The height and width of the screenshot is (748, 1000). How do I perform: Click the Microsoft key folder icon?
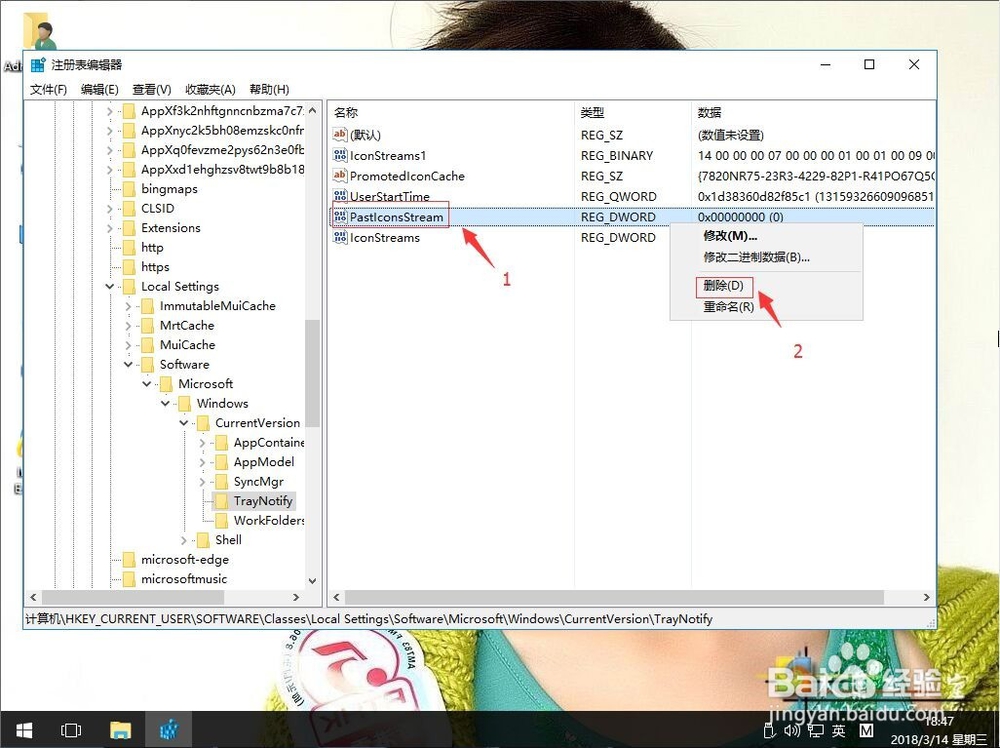pos(166,383)
